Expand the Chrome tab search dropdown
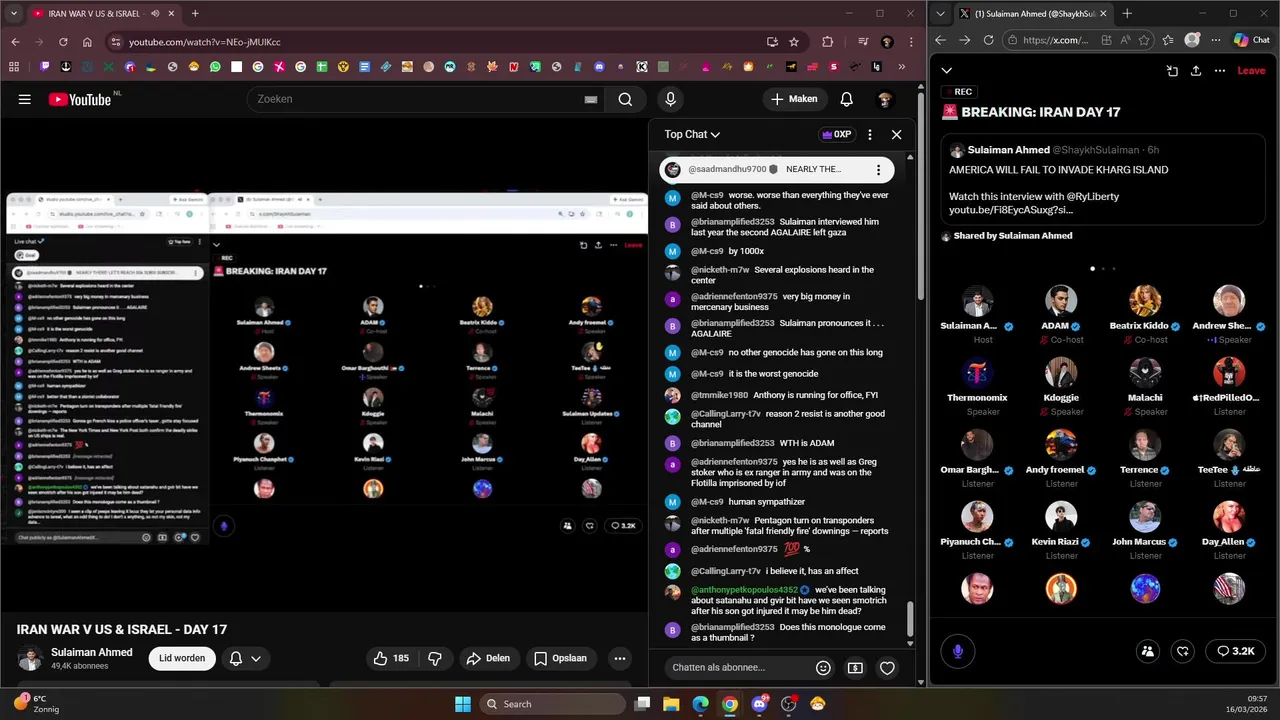The height and width of the screenshot is (720, 1280). click(x=12, y=14)
